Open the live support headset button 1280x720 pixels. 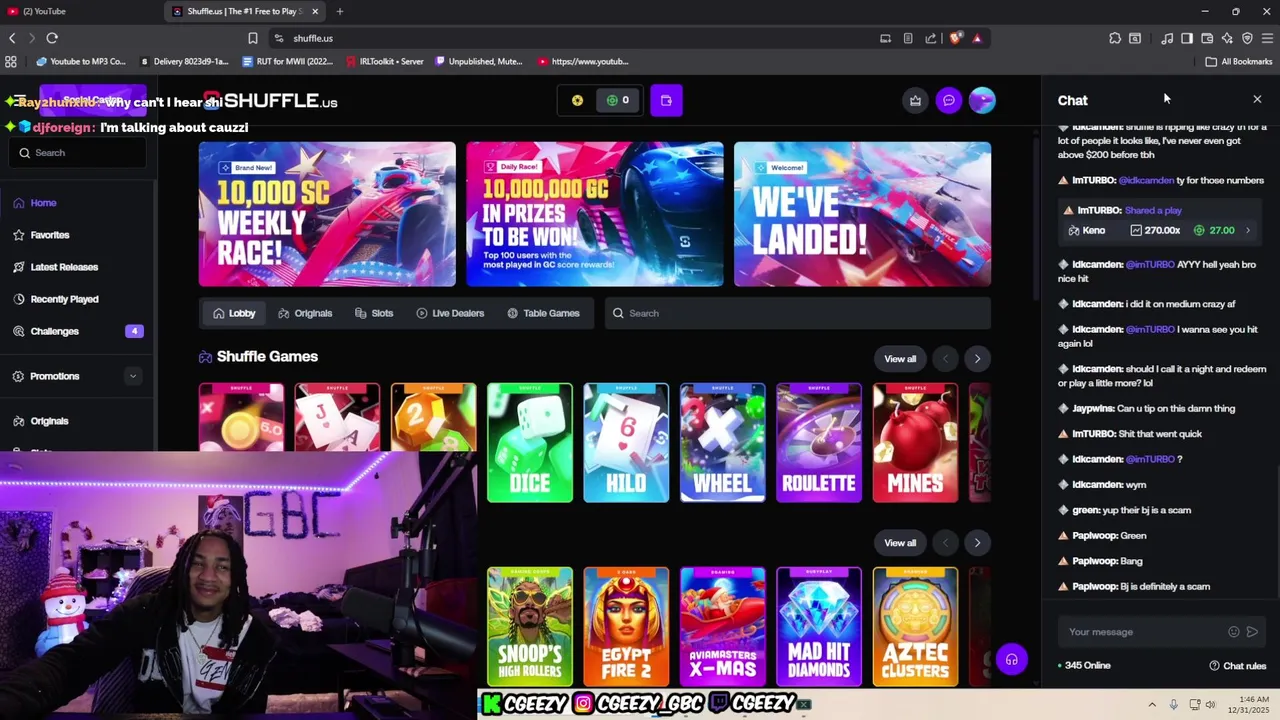(1011, 660)
